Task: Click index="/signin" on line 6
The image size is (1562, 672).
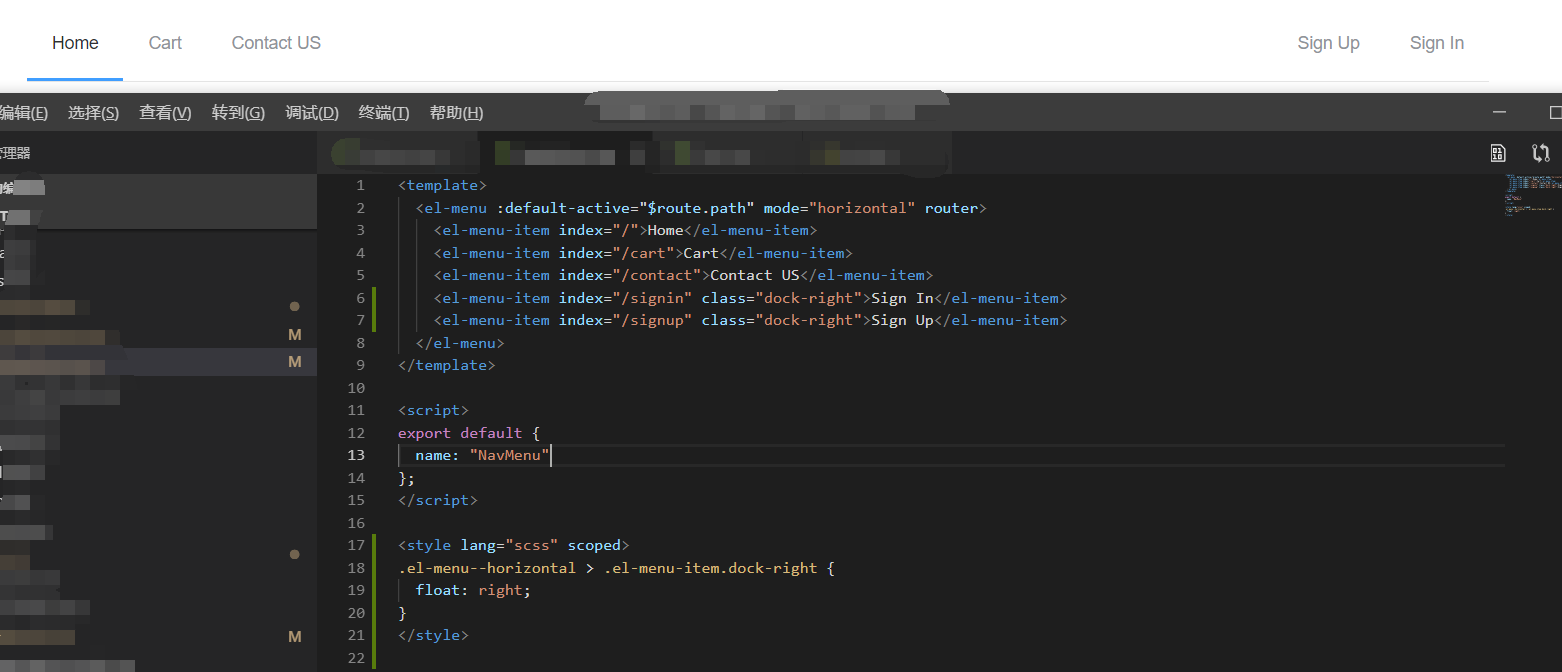Action: click(x=625, y=298)
